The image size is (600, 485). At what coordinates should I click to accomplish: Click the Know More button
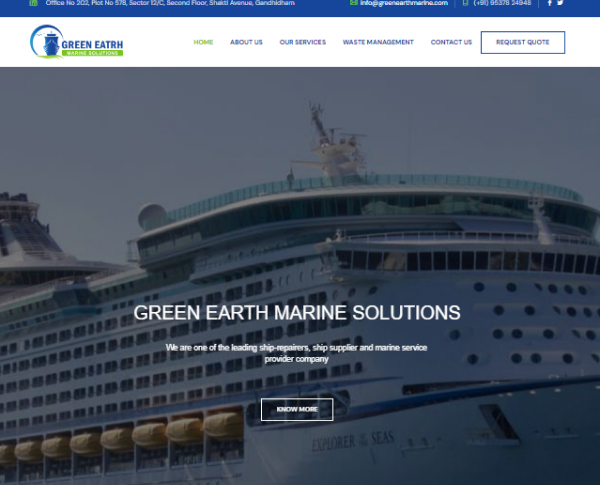297,409
